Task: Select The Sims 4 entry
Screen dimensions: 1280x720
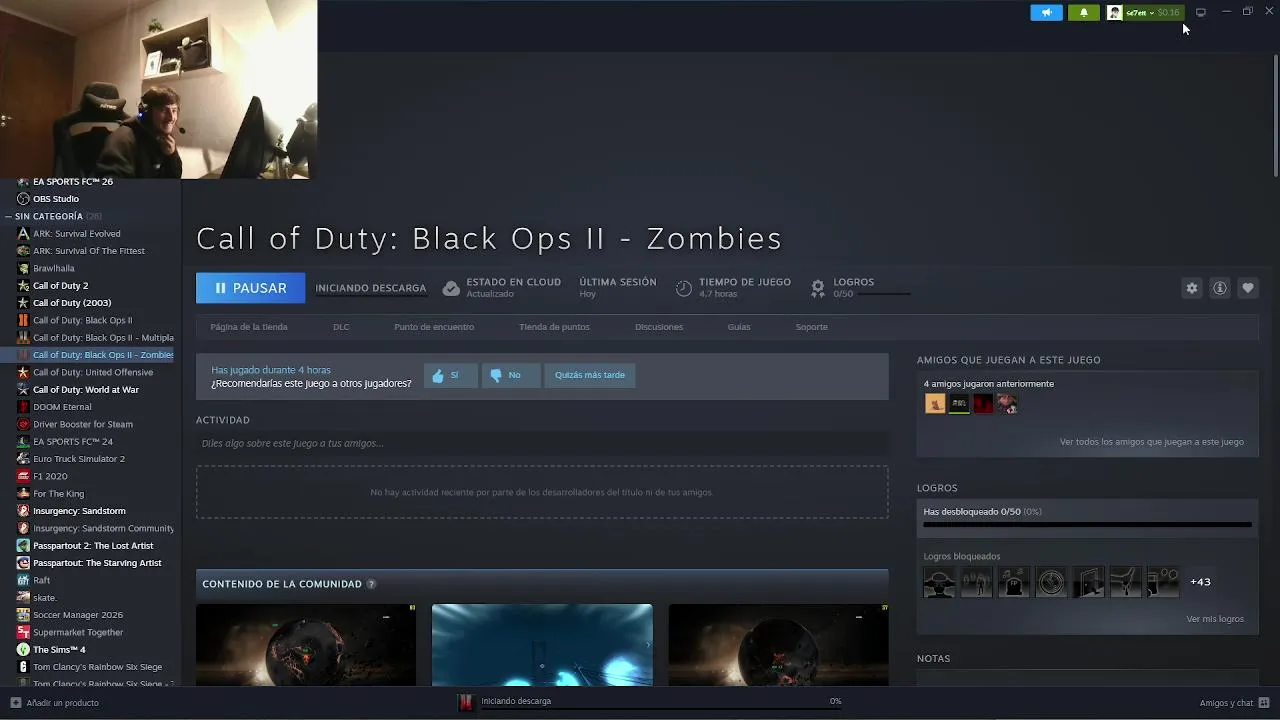Action: (x=59, y=650)
